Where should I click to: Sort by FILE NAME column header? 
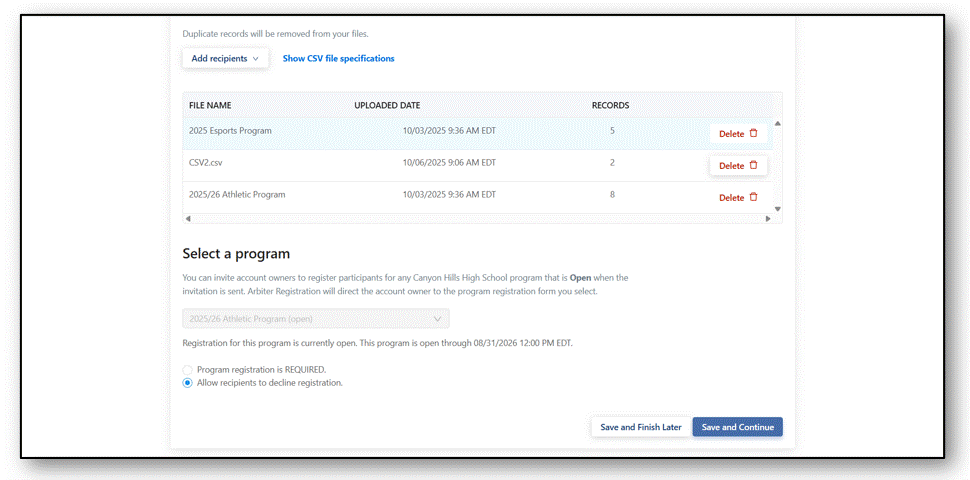[x=210, y=105]
